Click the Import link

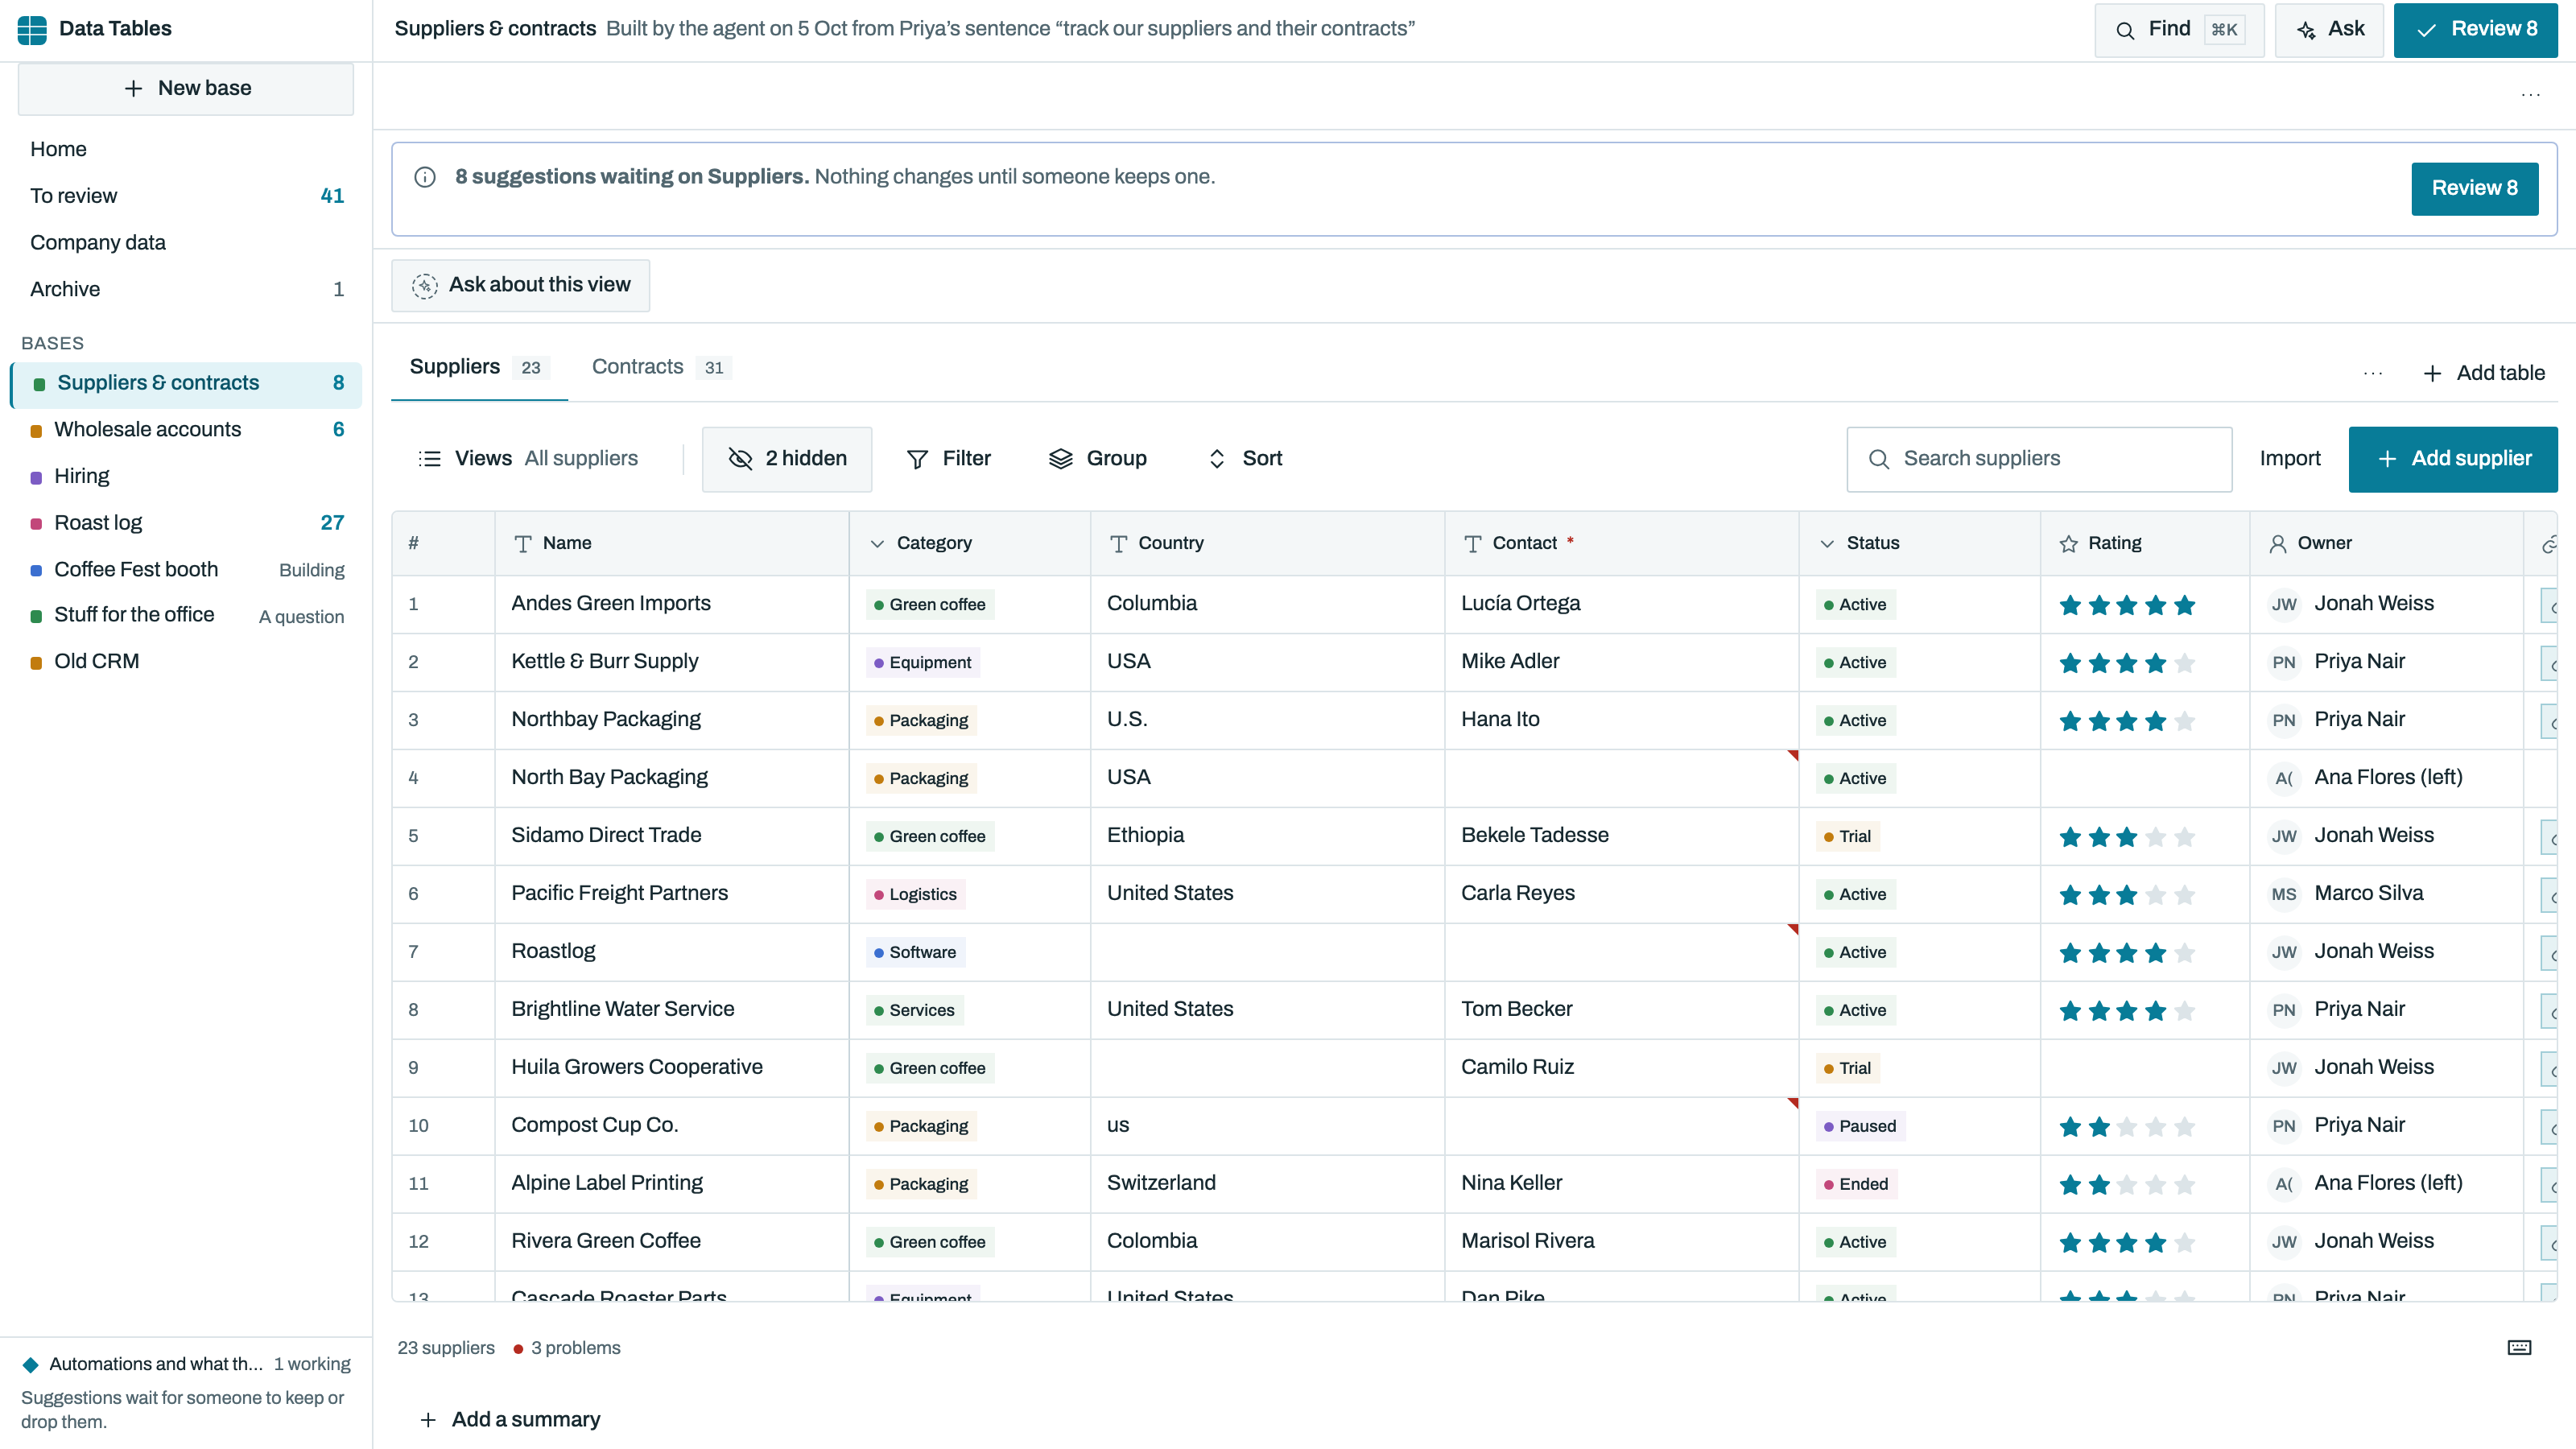pos(2290,459)
